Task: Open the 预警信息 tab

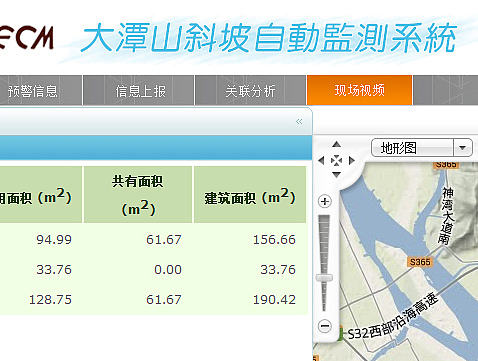Action: tap(33, 90)
